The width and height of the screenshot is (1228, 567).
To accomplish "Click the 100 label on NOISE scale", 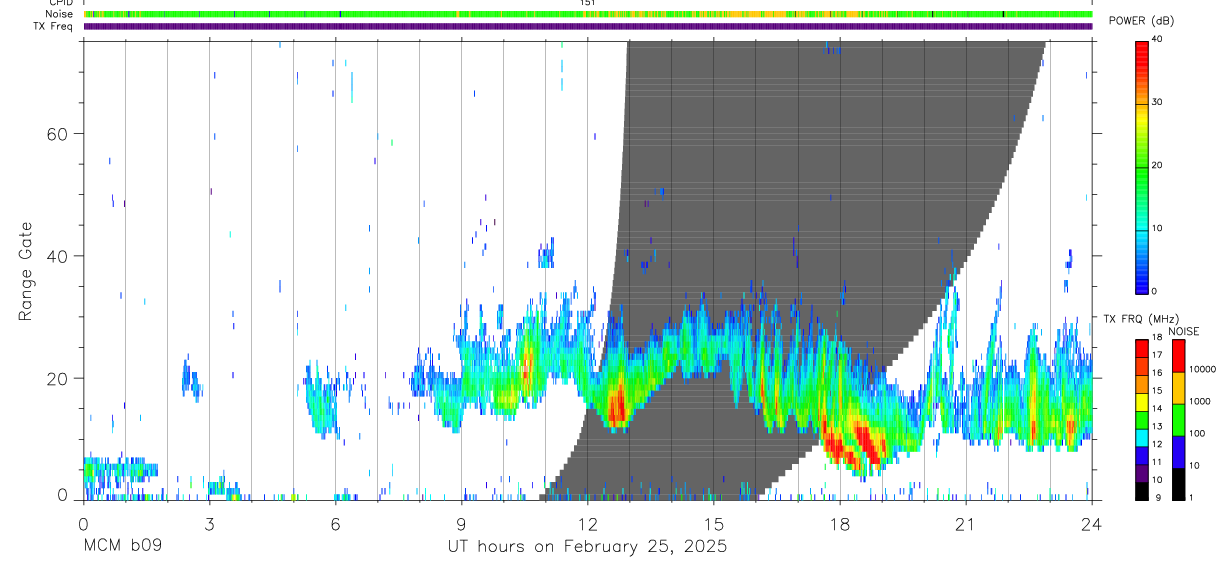I will point(1198,433).
